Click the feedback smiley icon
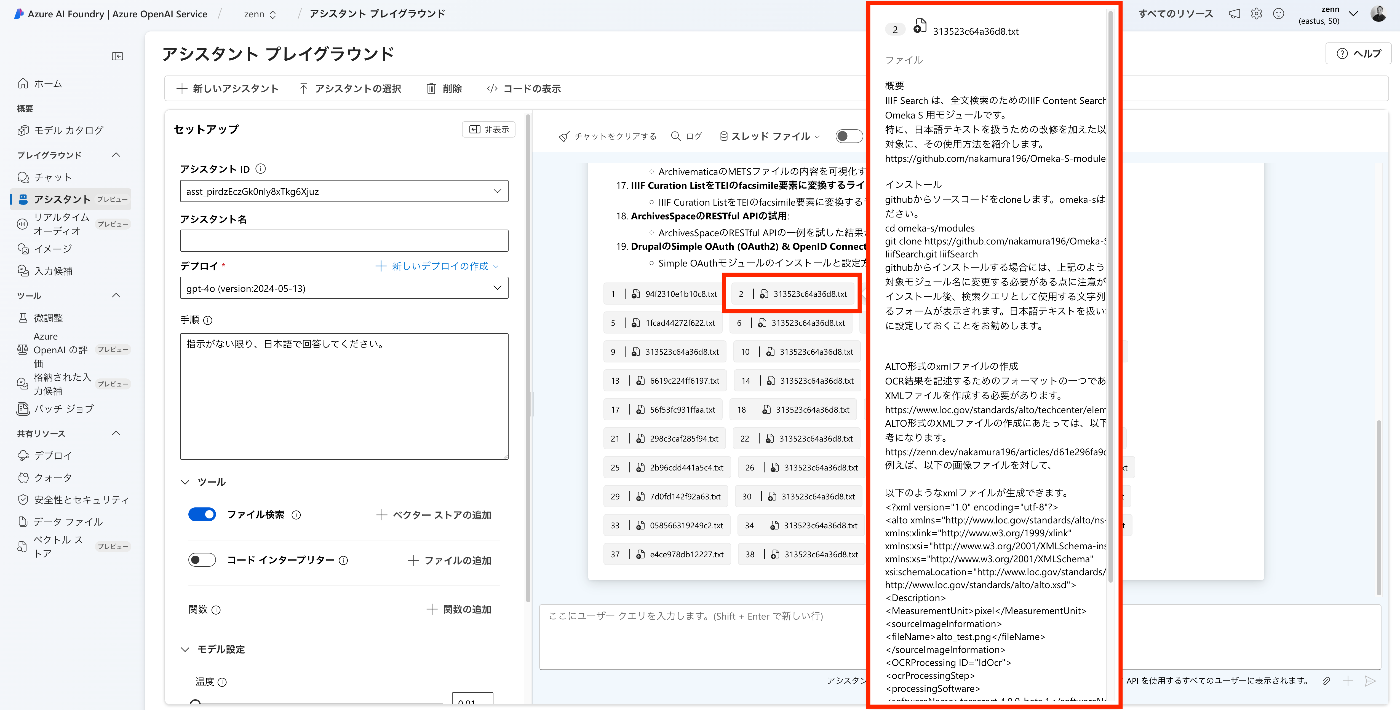1400x710 pixels. pos(1278,14)
